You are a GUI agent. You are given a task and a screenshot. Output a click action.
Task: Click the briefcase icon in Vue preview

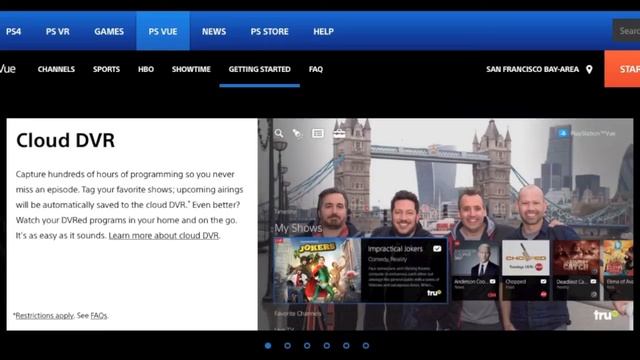pyautogui.click(x=339, y=133)
